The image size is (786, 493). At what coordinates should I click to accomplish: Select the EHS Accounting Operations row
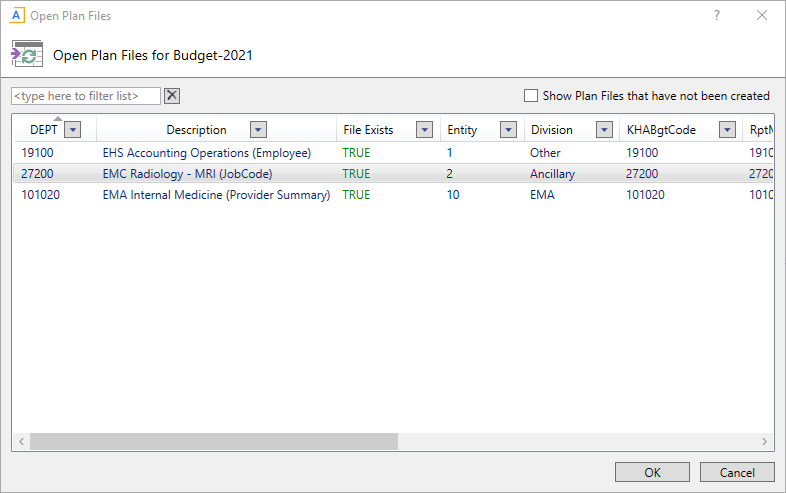(207, 153)
